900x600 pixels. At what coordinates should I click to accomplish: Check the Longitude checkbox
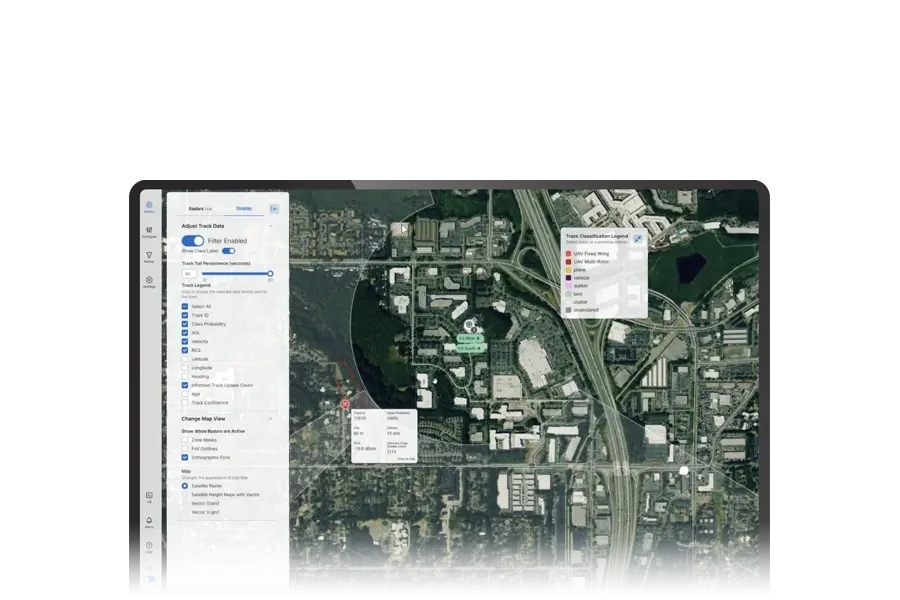(x=185, y=367)
